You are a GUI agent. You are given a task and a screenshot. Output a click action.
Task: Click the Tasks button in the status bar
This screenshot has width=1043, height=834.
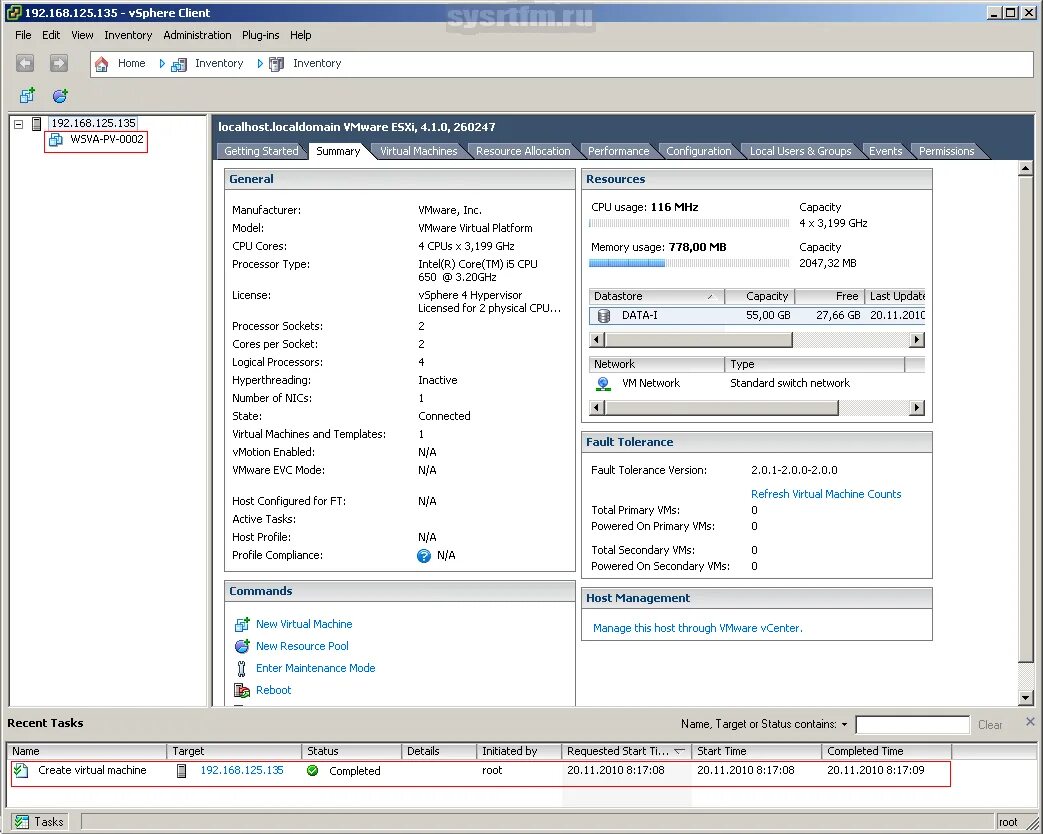39,822
